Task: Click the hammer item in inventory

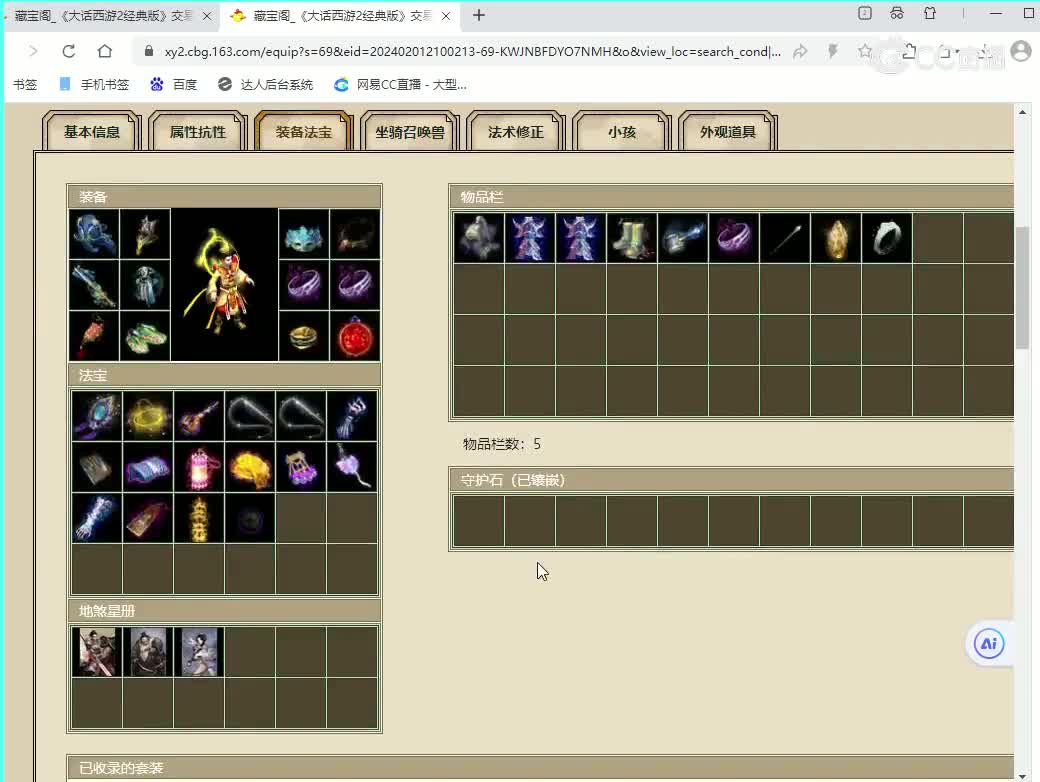Action: tap(683, 237)
